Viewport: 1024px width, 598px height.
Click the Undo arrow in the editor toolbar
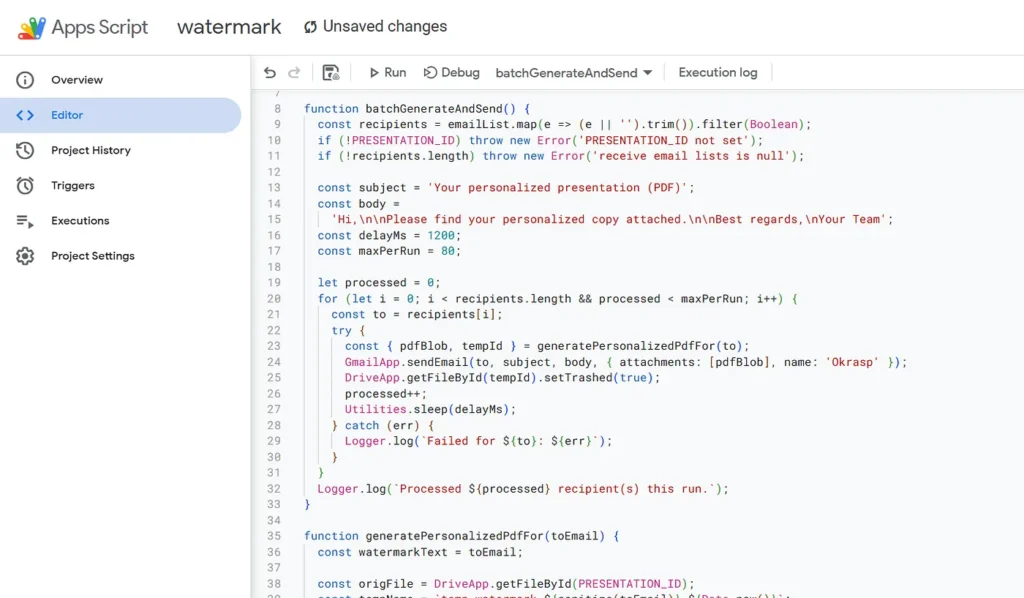point(268,72)
